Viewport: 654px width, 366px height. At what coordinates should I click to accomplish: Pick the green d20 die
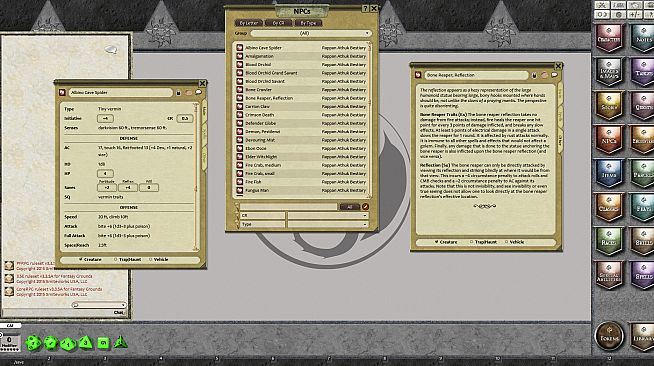click(33, 343)
